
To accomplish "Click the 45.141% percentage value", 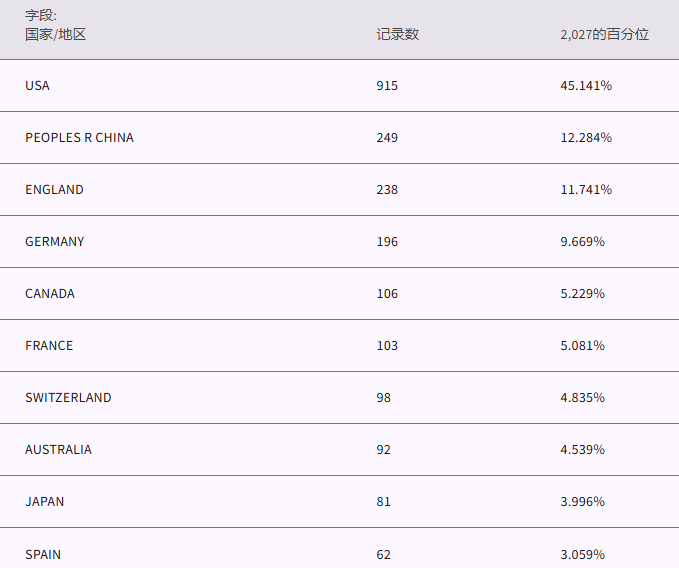I will click(x=586, y=86).
